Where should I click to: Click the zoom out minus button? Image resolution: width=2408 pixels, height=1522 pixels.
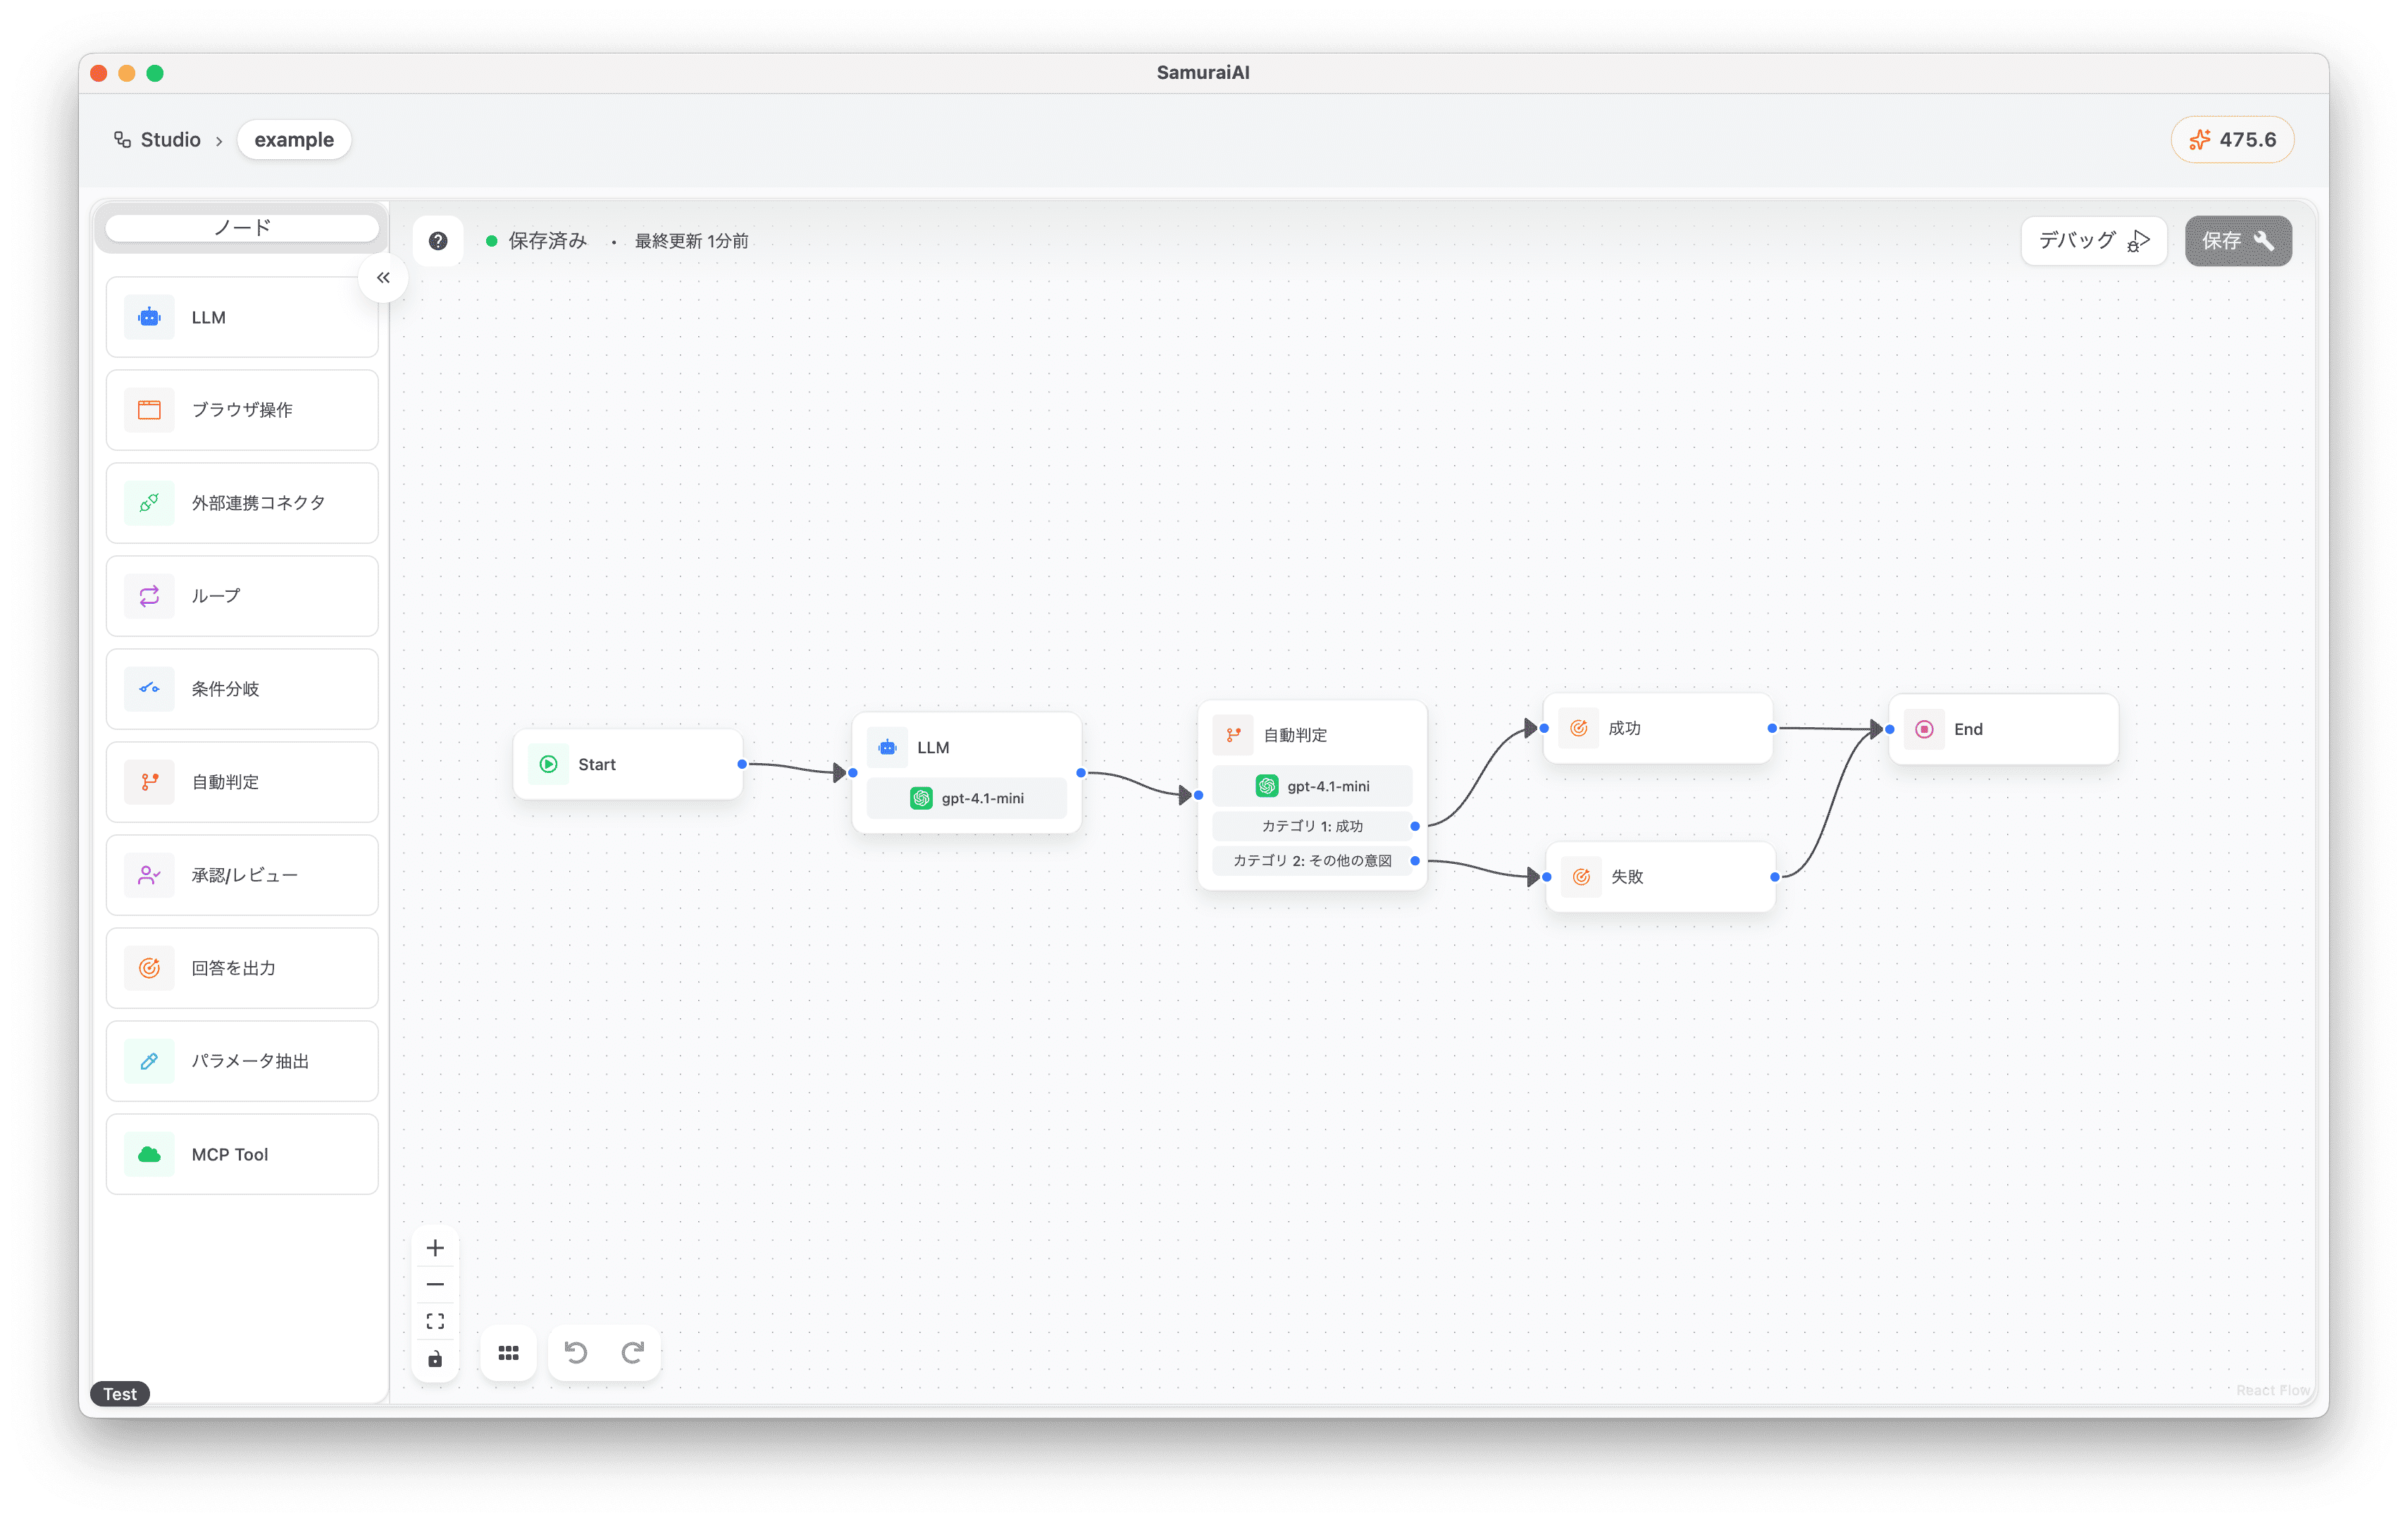tap(435, 1285)
